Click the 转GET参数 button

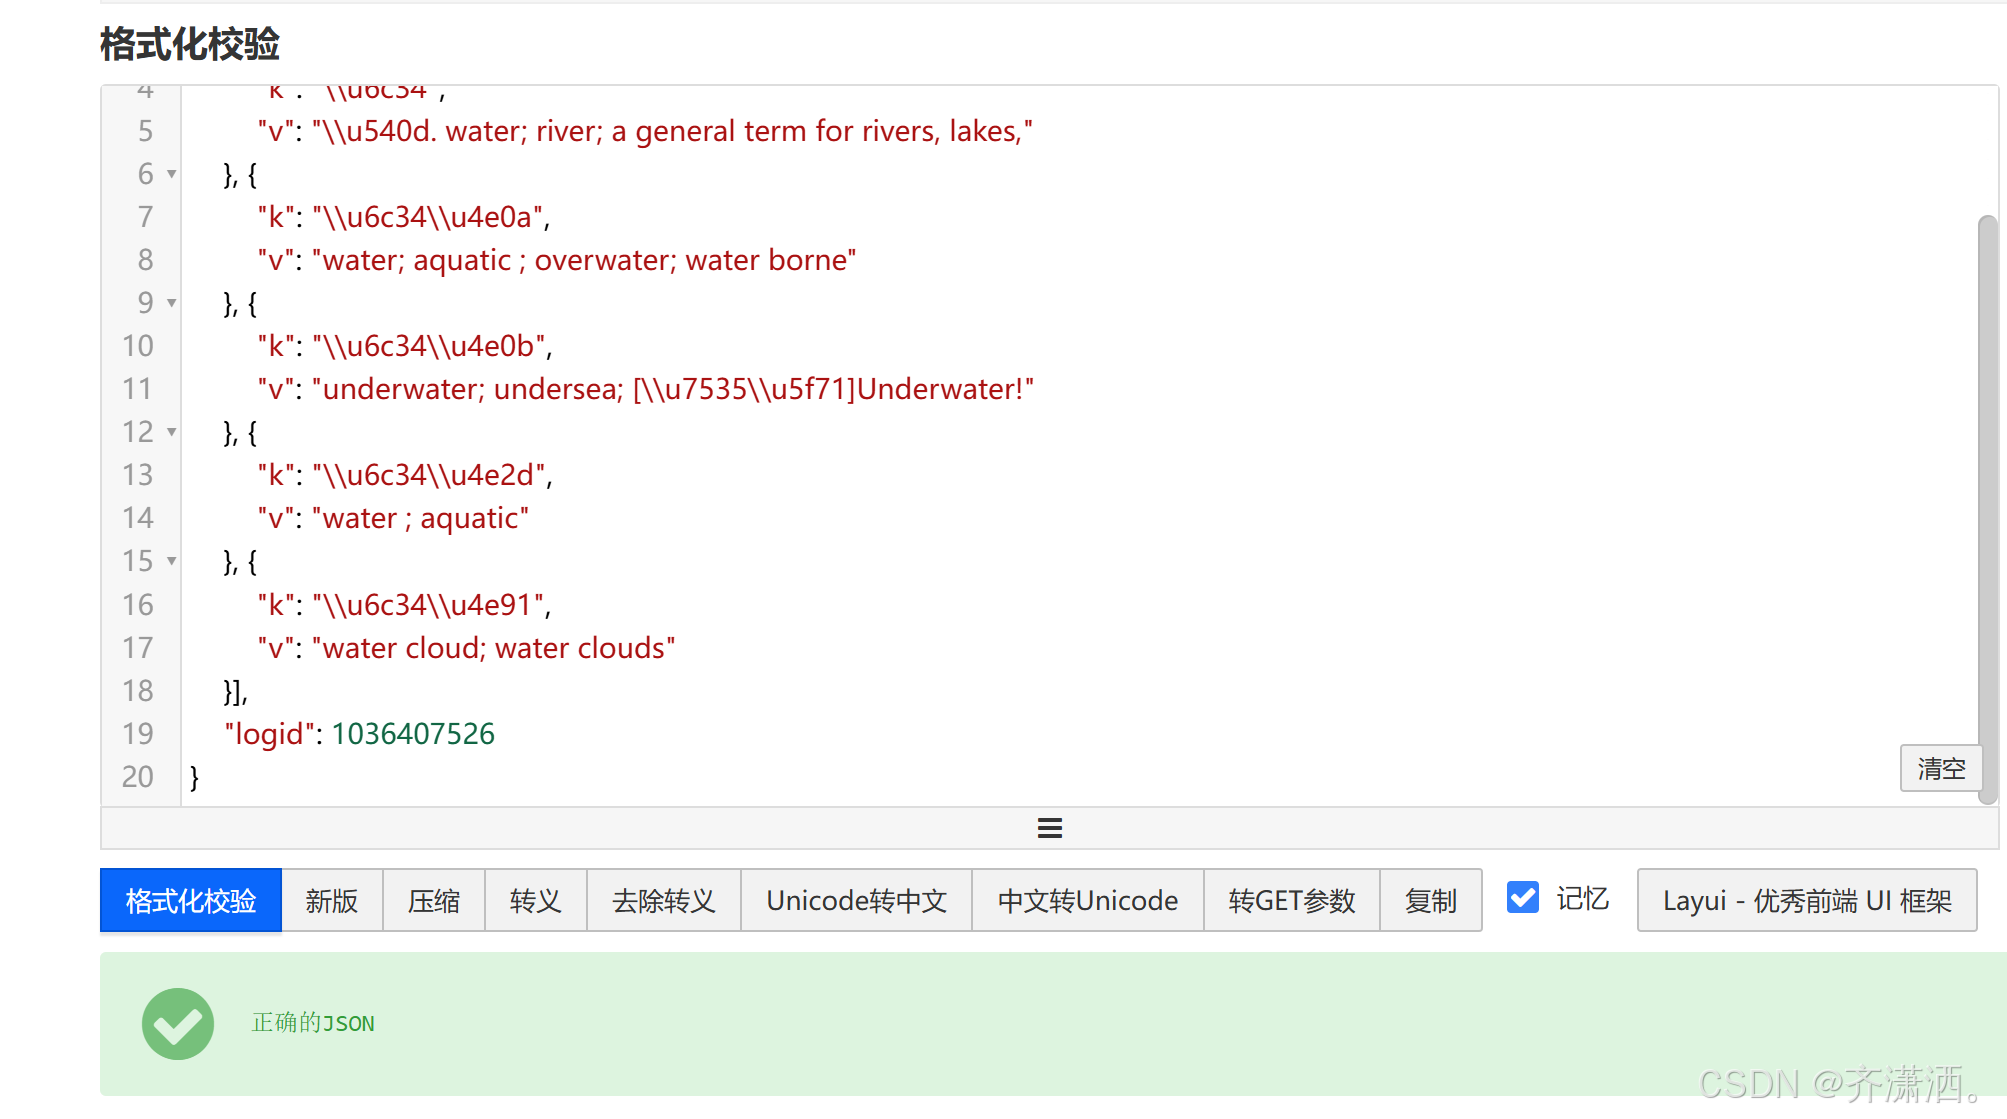(x=1292, y=900)
